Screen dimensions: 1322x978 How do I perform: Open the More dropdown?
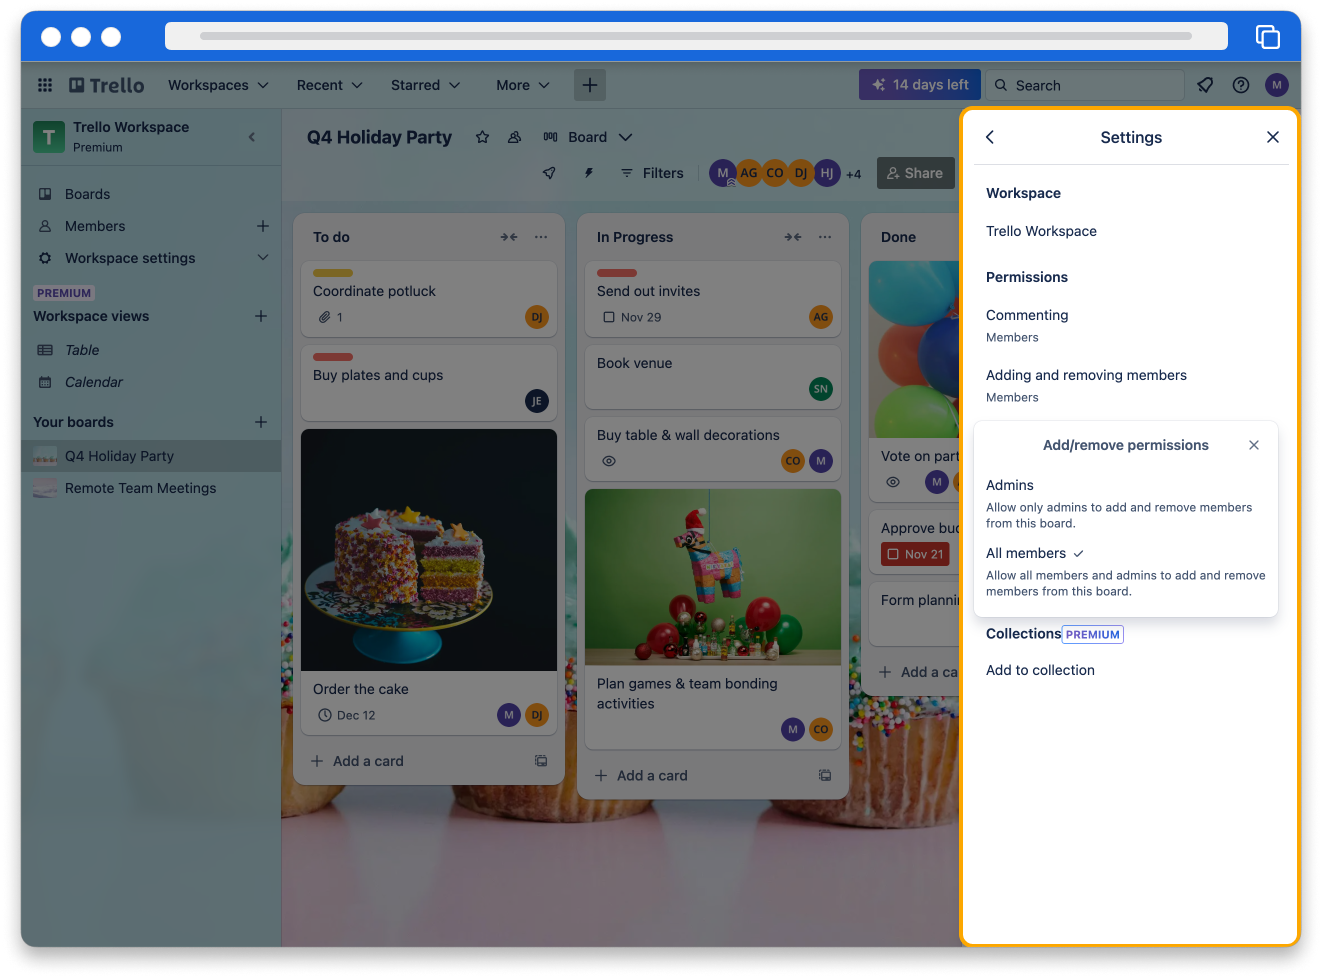tap(523, 85)
